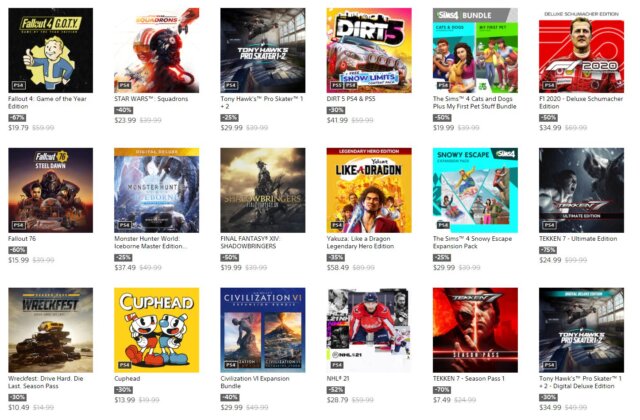
Task: Select the -67% discount badge under Fallout 4
Action: [x=17, y=118]
